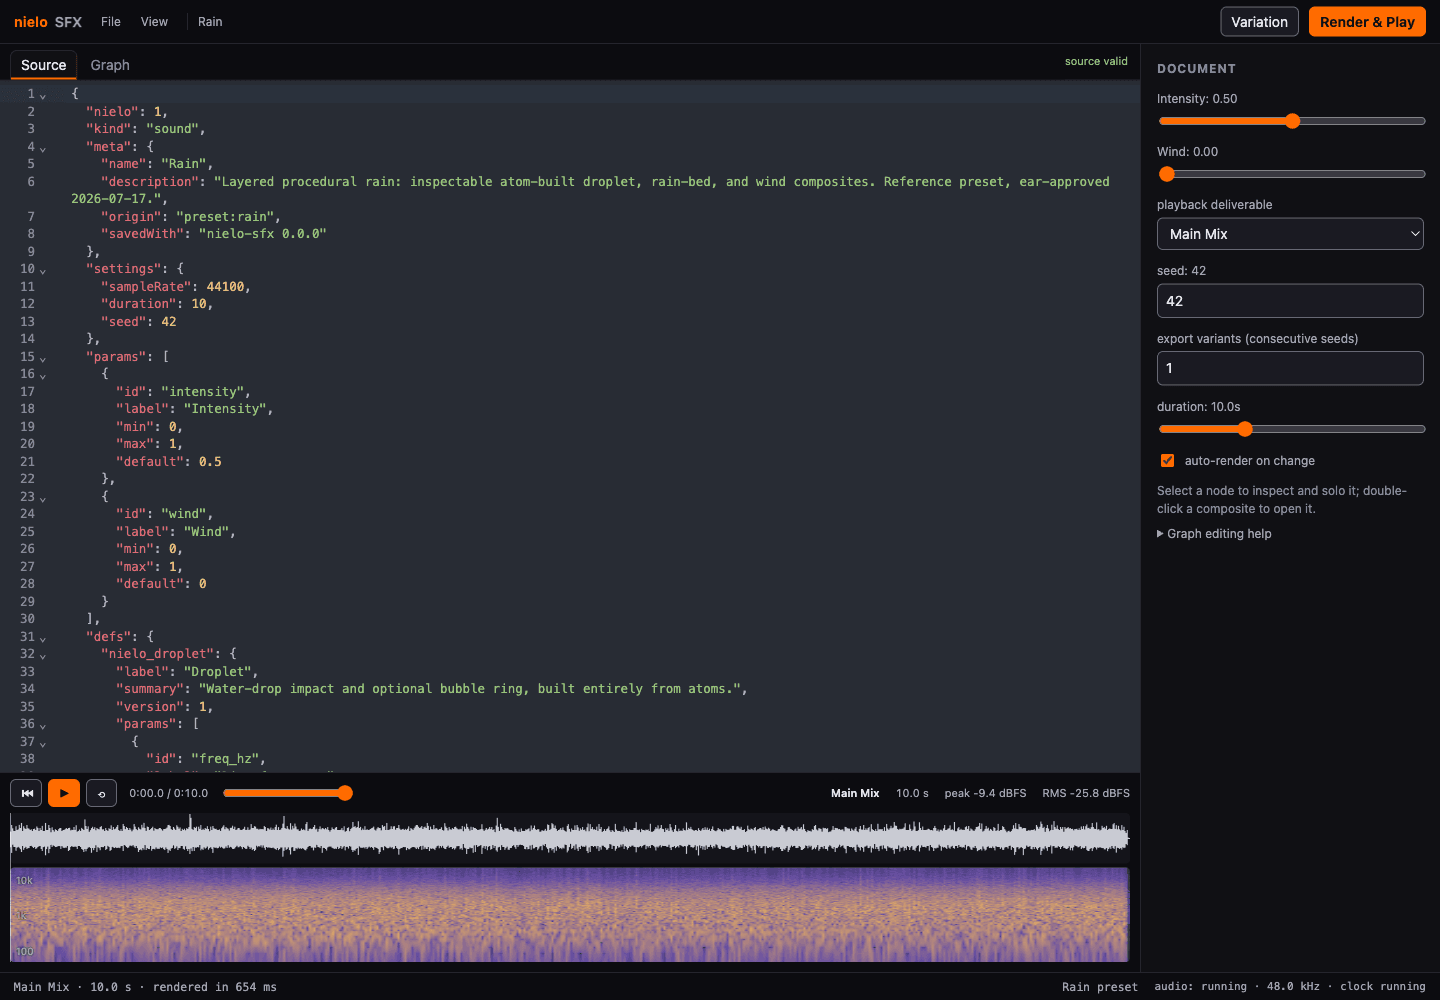Click the Variation button

[1259, 22]
